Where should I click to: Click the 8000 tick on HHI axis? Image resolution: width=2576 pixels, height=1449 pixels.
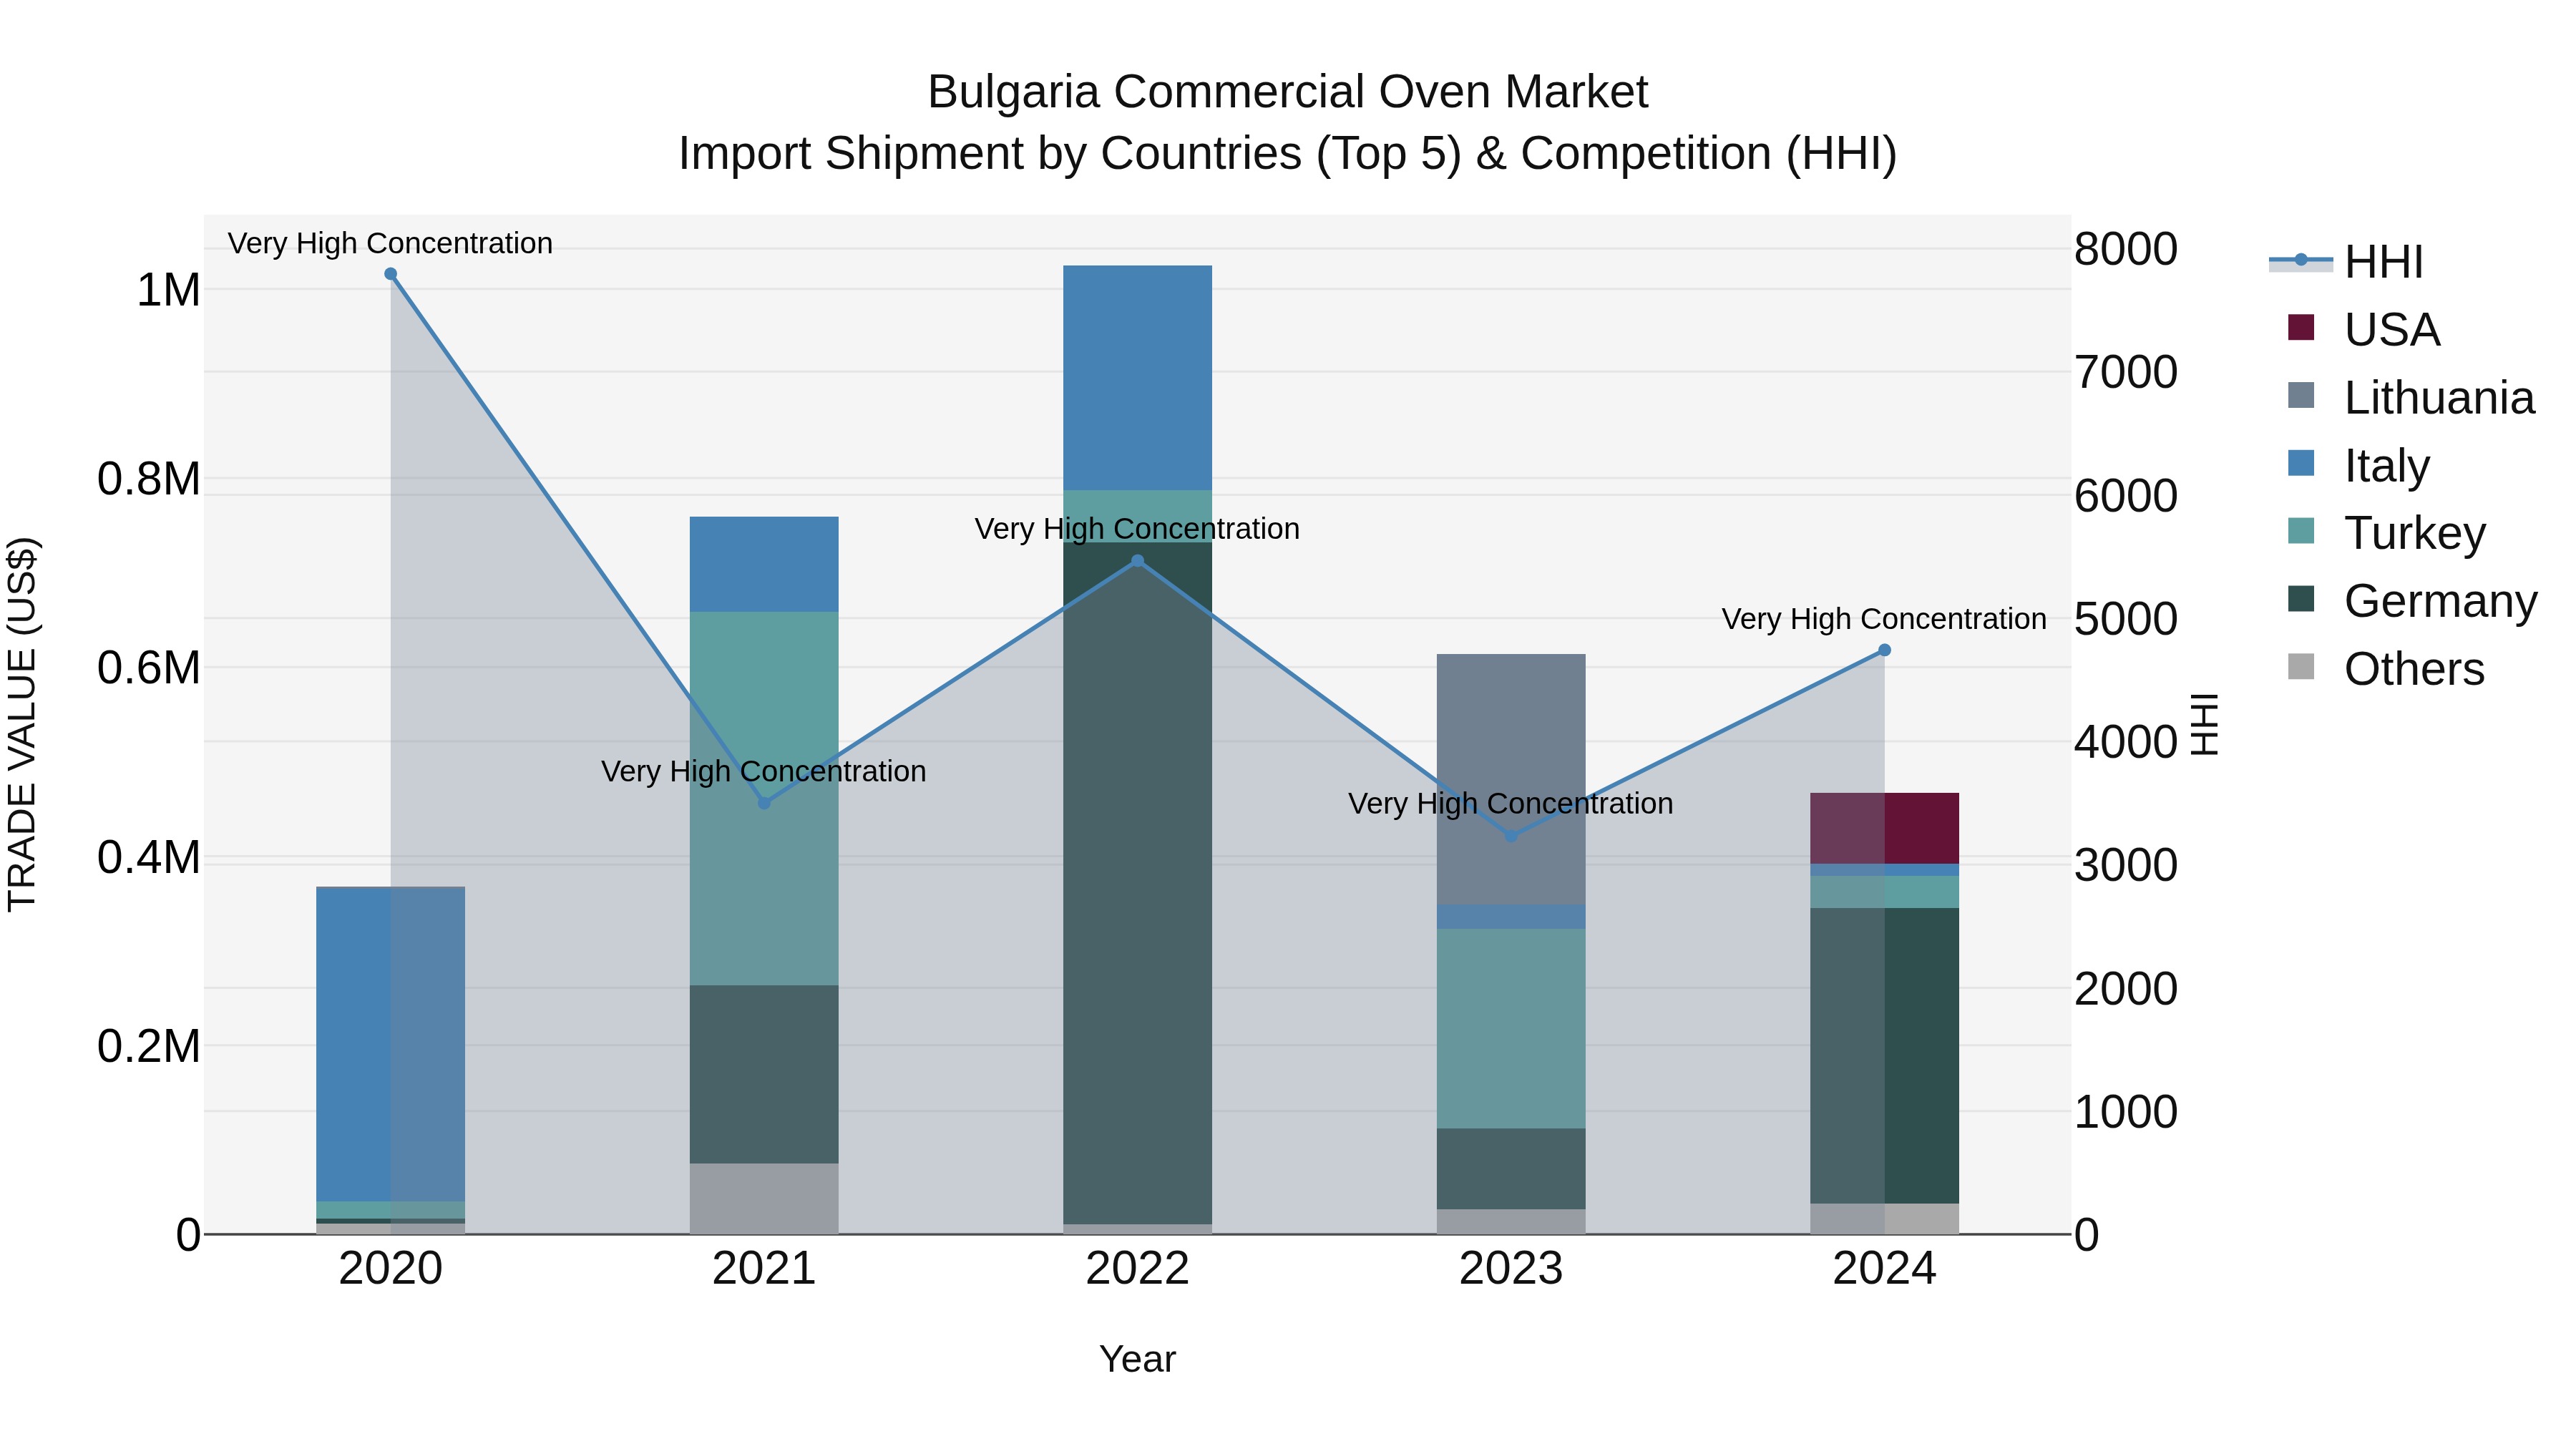coord(2126,249)
